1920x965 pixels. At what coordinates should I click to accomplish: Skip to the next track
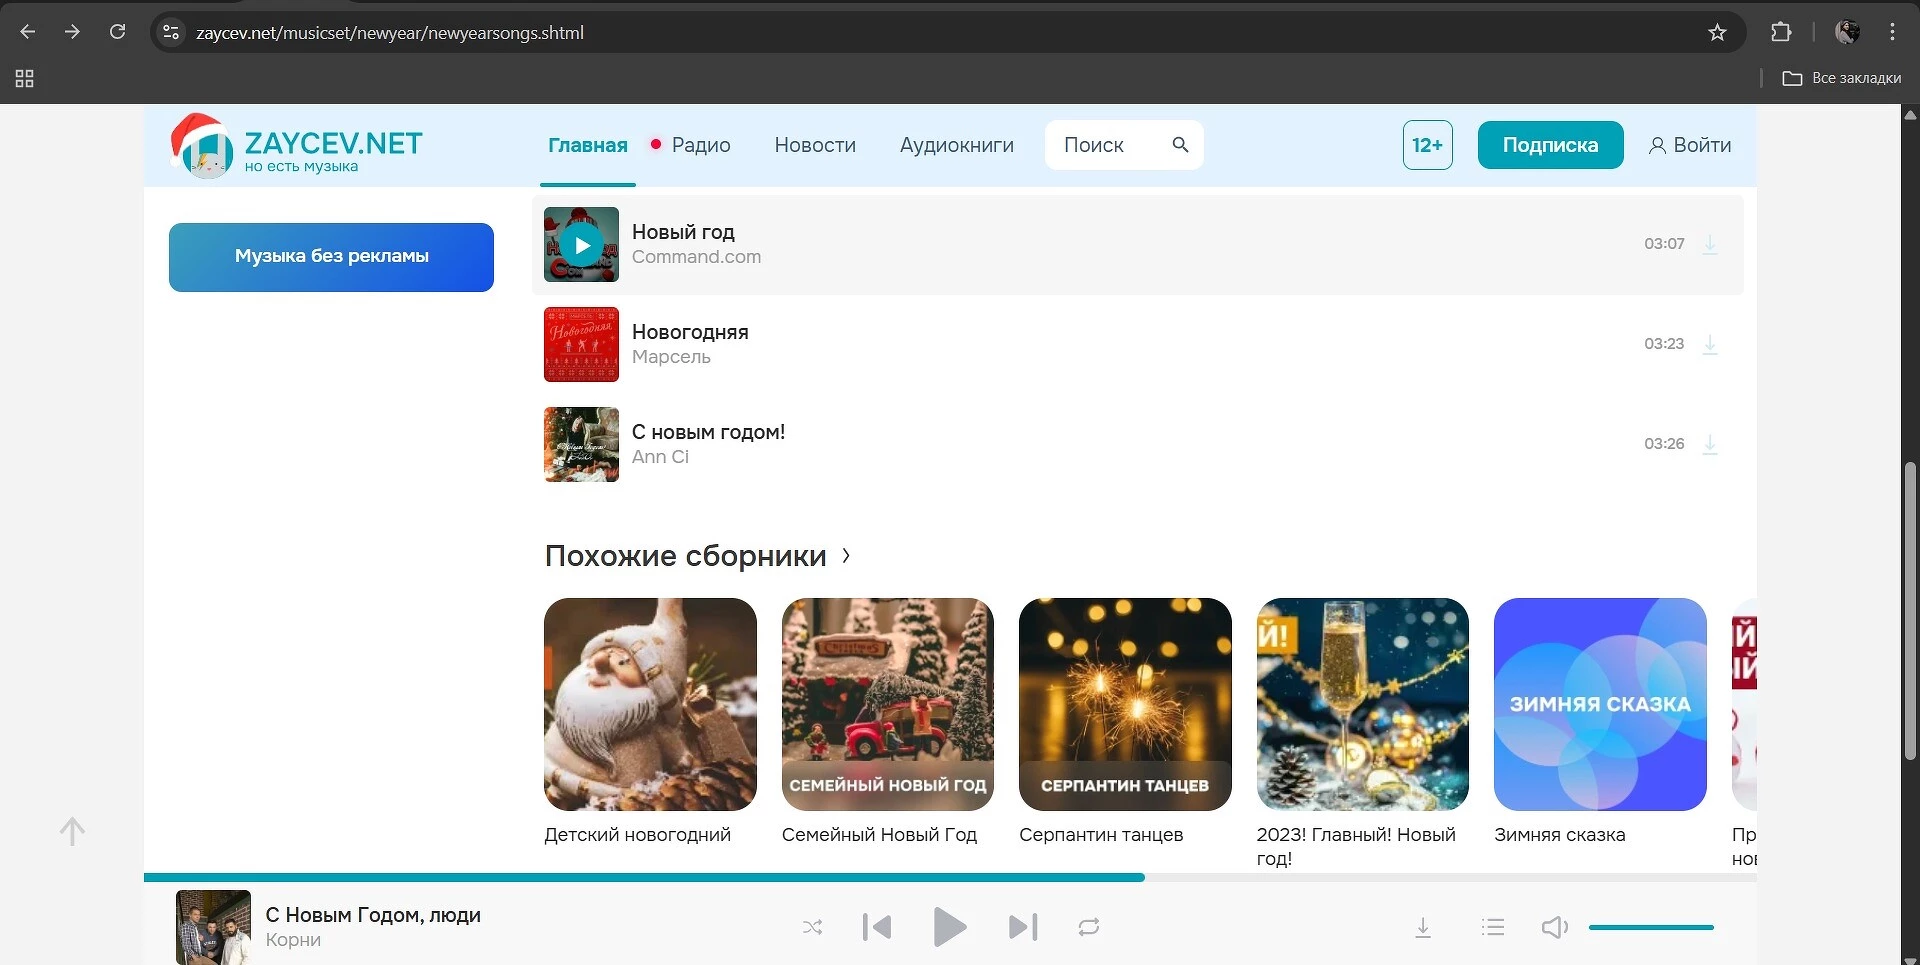click(1022, 928)
